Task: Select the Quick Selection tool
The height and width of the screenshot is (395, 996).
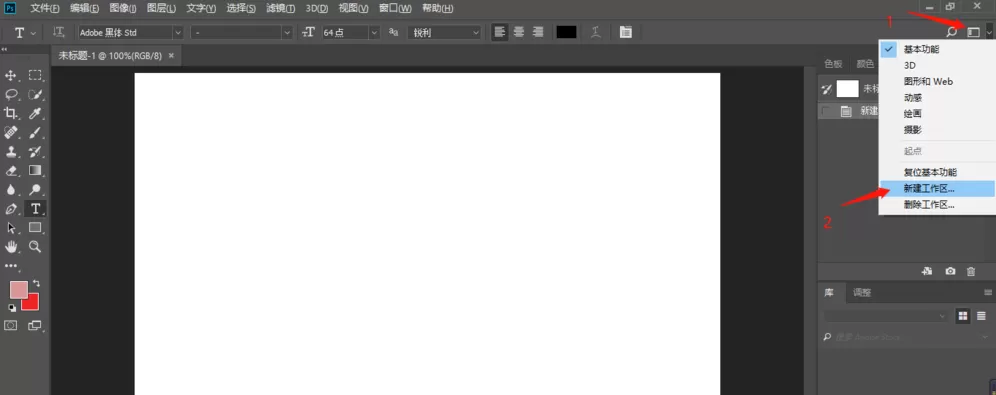Action: [x=36, y=95]
